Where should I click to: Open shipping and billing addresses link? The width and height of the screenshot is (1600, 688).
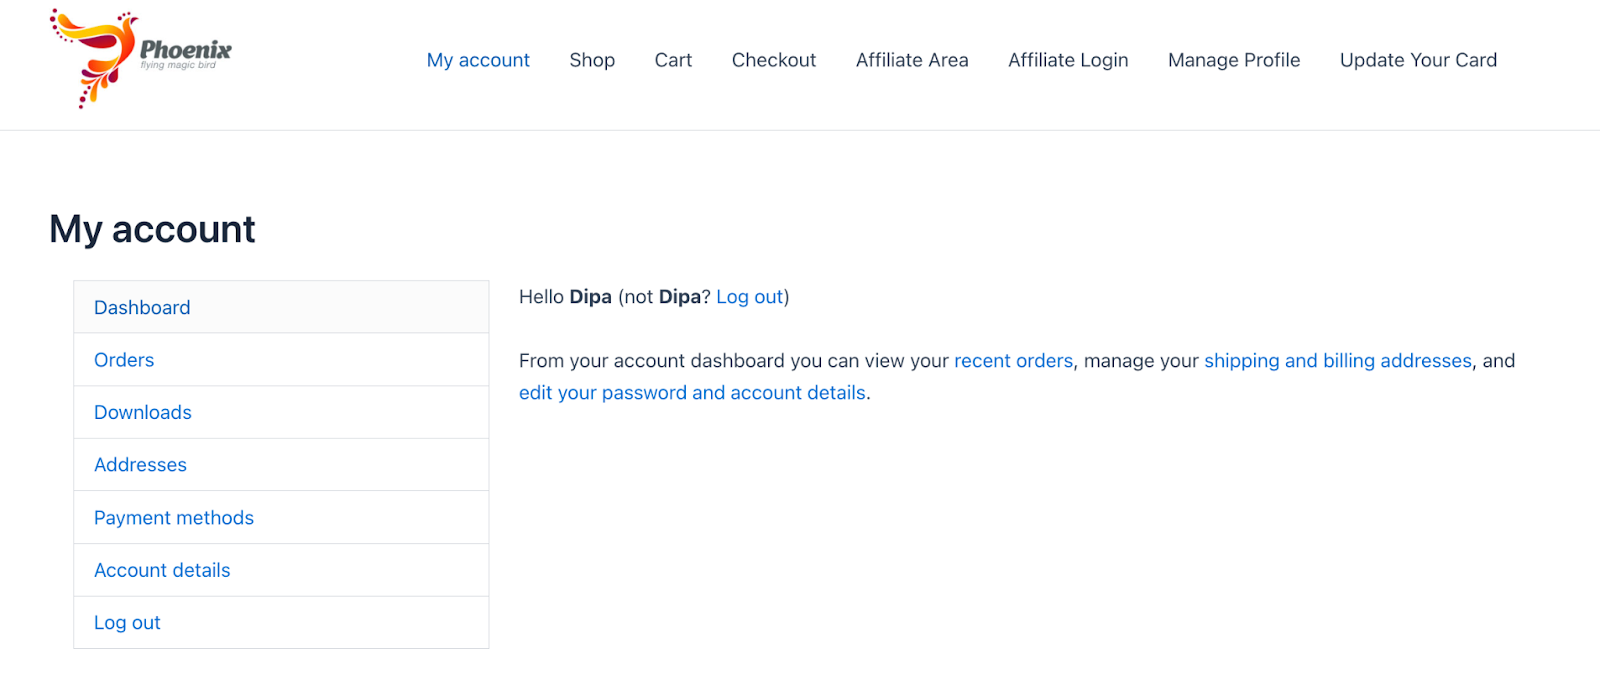point(1338,360)
